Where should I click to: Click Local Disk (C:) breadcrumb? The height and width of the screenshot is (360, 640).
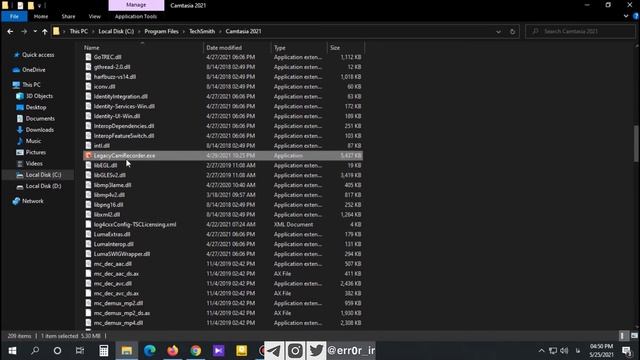coord(116,31)
